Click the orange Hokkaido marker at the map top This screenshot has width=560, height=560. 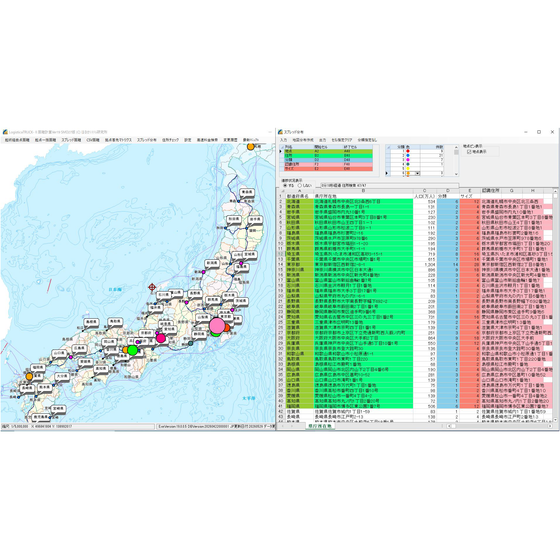(x=251, y=146)
